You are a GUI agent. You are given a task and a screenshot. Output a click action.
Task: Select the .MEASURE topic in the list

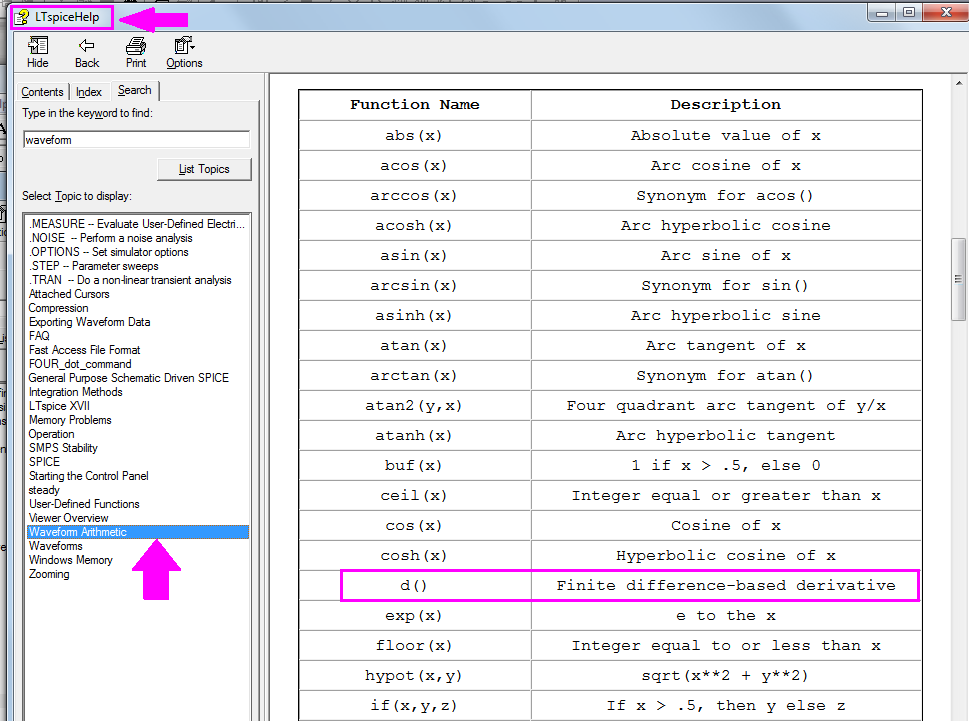click(137, 224)
